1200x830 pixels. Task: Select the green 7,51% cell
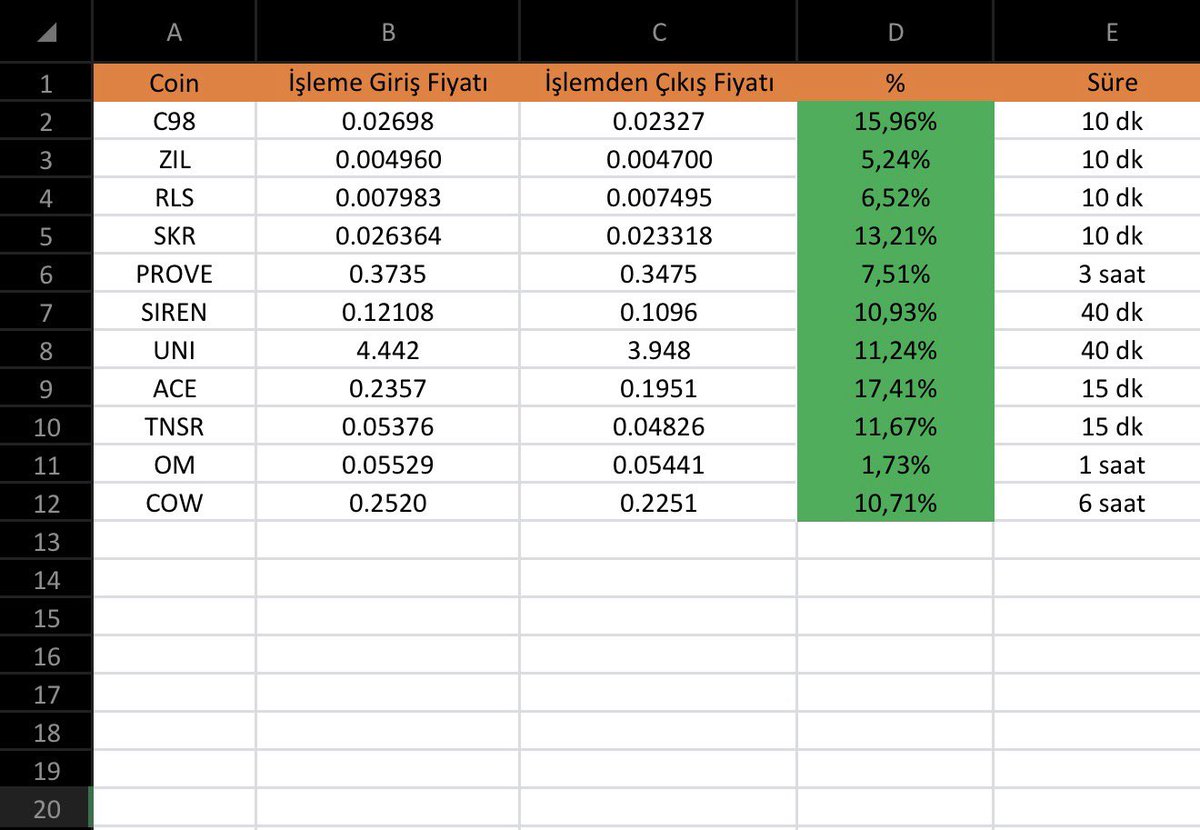[895, 274]
